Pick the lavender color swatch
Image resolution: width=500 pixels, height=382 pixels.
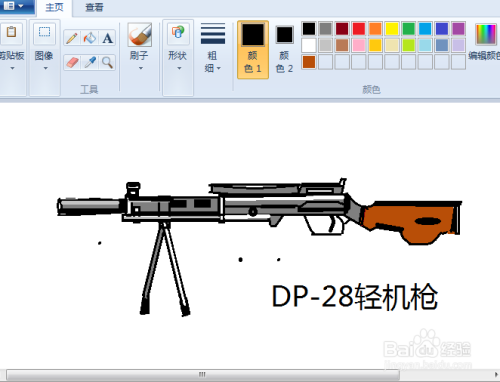click(459, 45)
